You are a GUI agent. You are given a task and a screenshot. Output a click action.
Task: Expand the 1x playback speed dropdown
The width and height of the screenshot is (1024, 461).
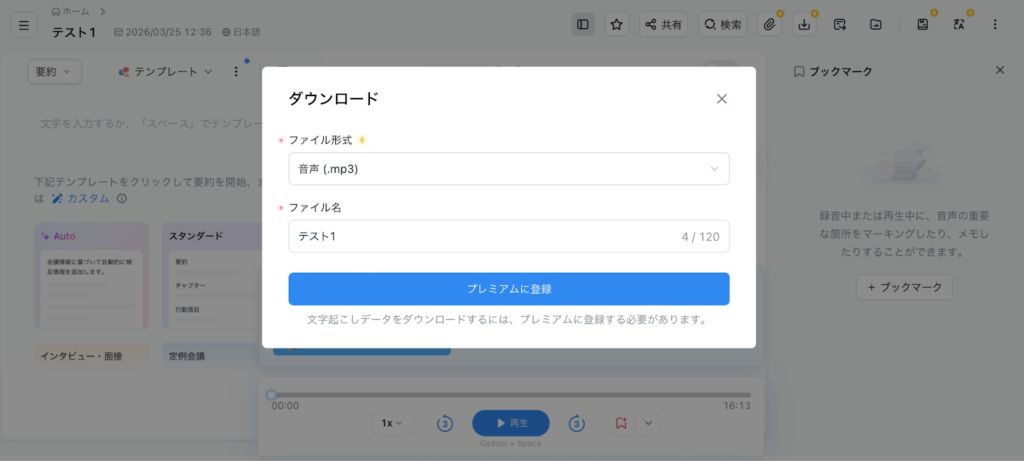[x=391, y=423]
